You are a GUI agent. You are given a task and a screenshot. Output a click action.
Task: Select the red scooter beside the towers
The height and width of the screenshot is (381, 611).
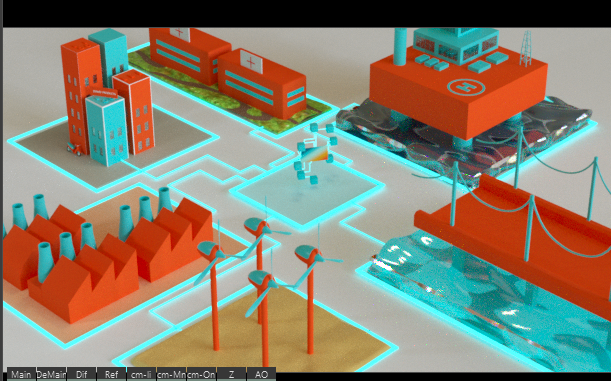click(74, 148)
